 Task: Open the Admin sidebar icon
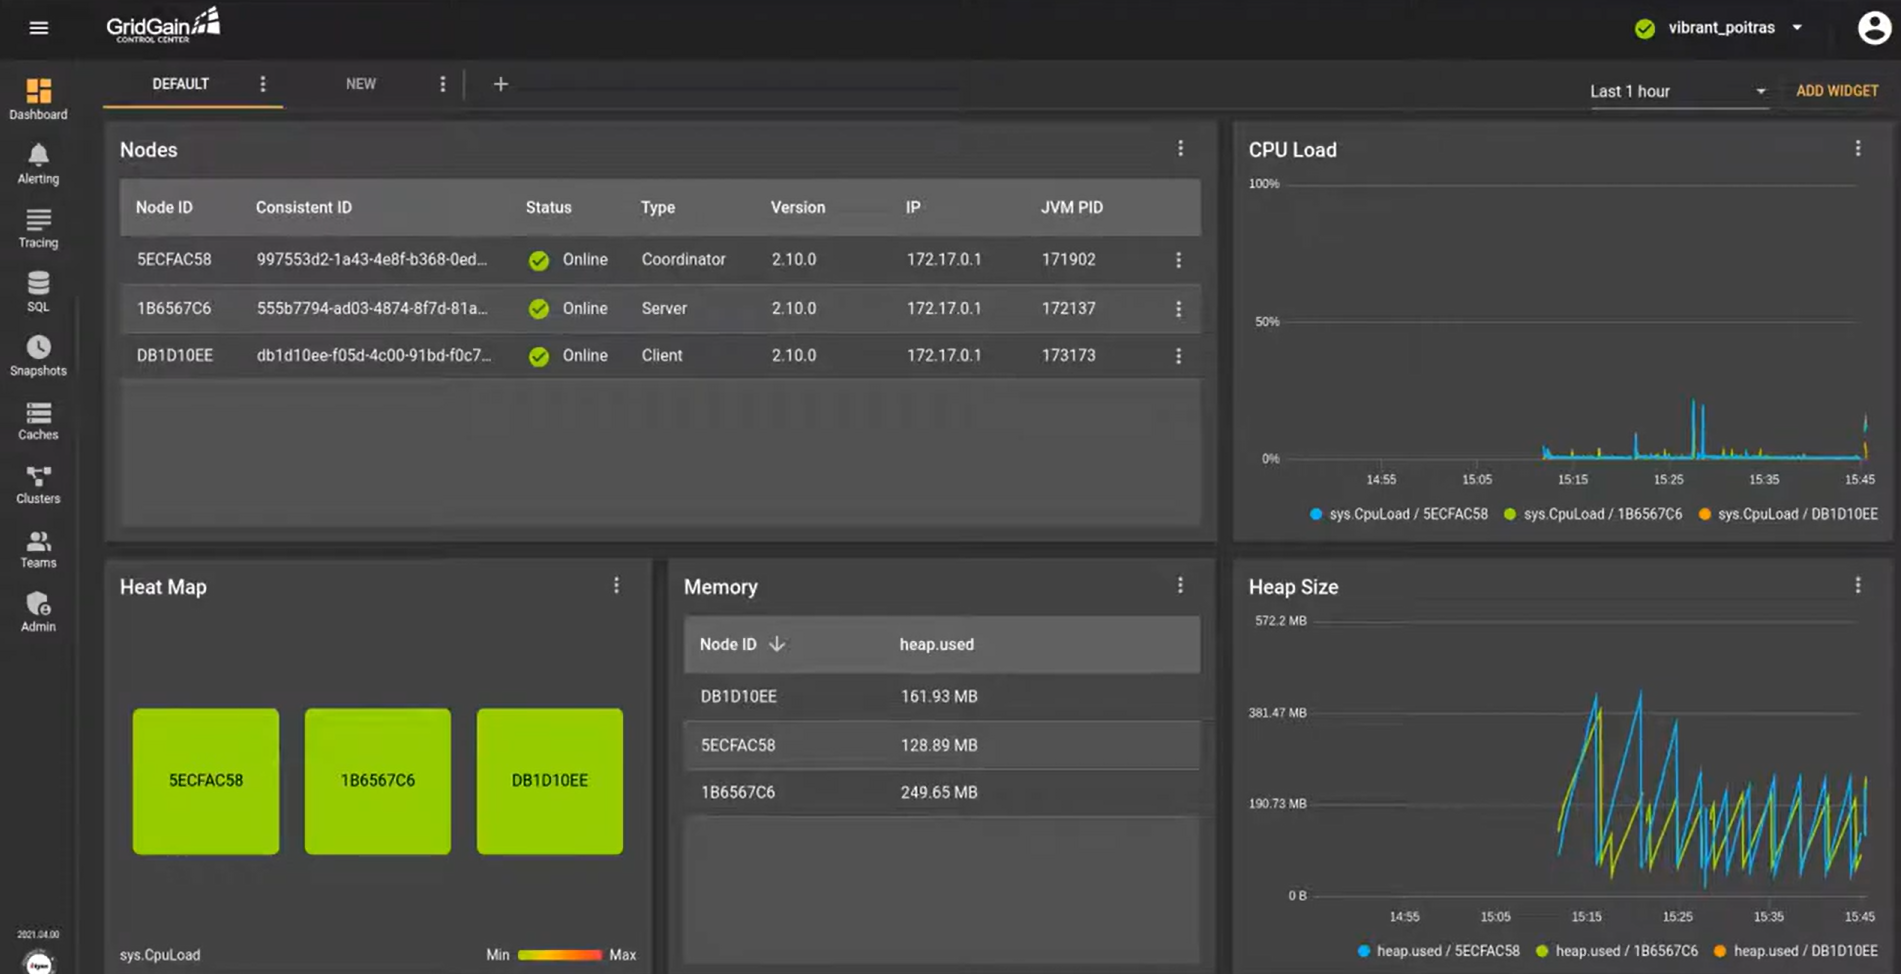pyautogui.click(x=38, y=611)
